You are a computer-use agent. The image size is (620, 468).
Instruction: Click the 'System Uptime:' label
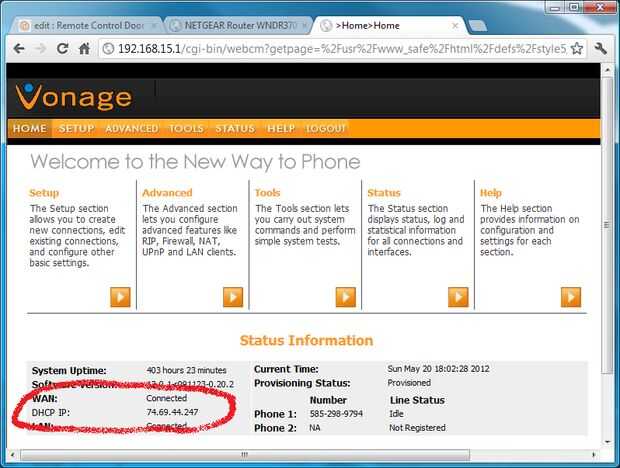click(69, 371)
